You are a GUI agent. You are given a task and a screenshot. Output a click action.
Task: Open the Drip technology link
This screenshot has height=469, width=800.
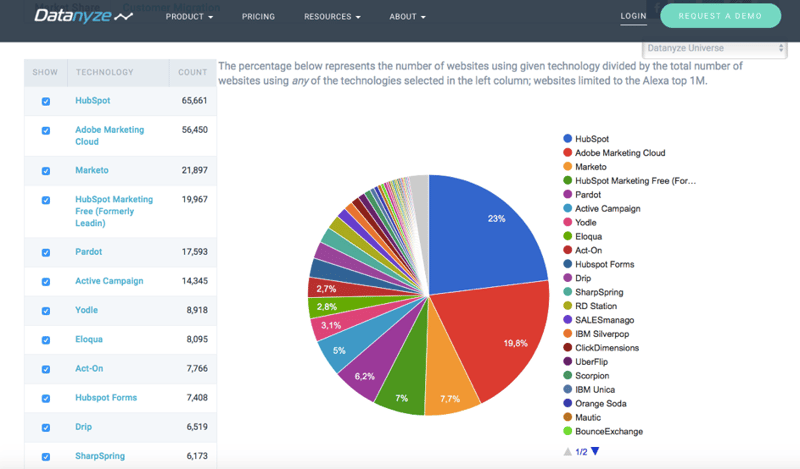pyautogui.click(x=84, y=426)
